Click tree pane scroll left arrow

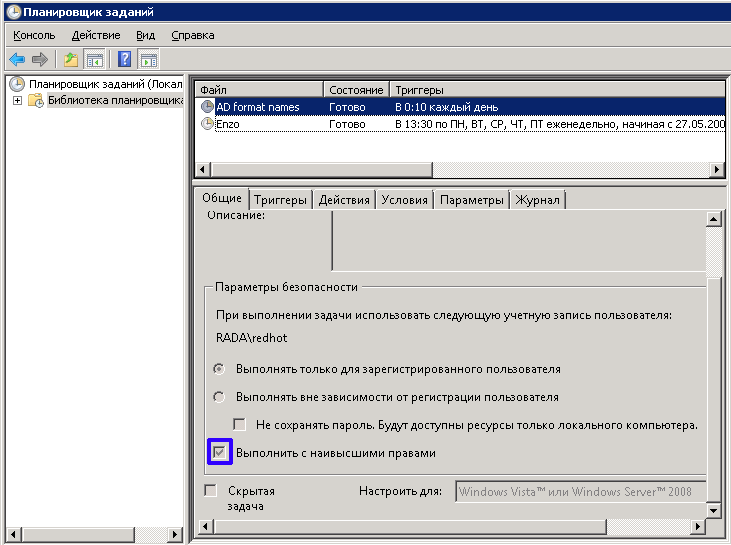[x=13, y=534]
